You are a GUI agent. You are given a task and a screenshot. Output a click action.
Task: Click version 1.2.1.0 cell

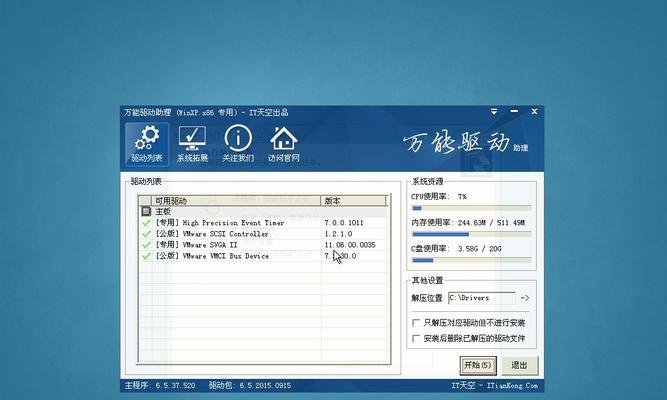[x=338, y=234]
